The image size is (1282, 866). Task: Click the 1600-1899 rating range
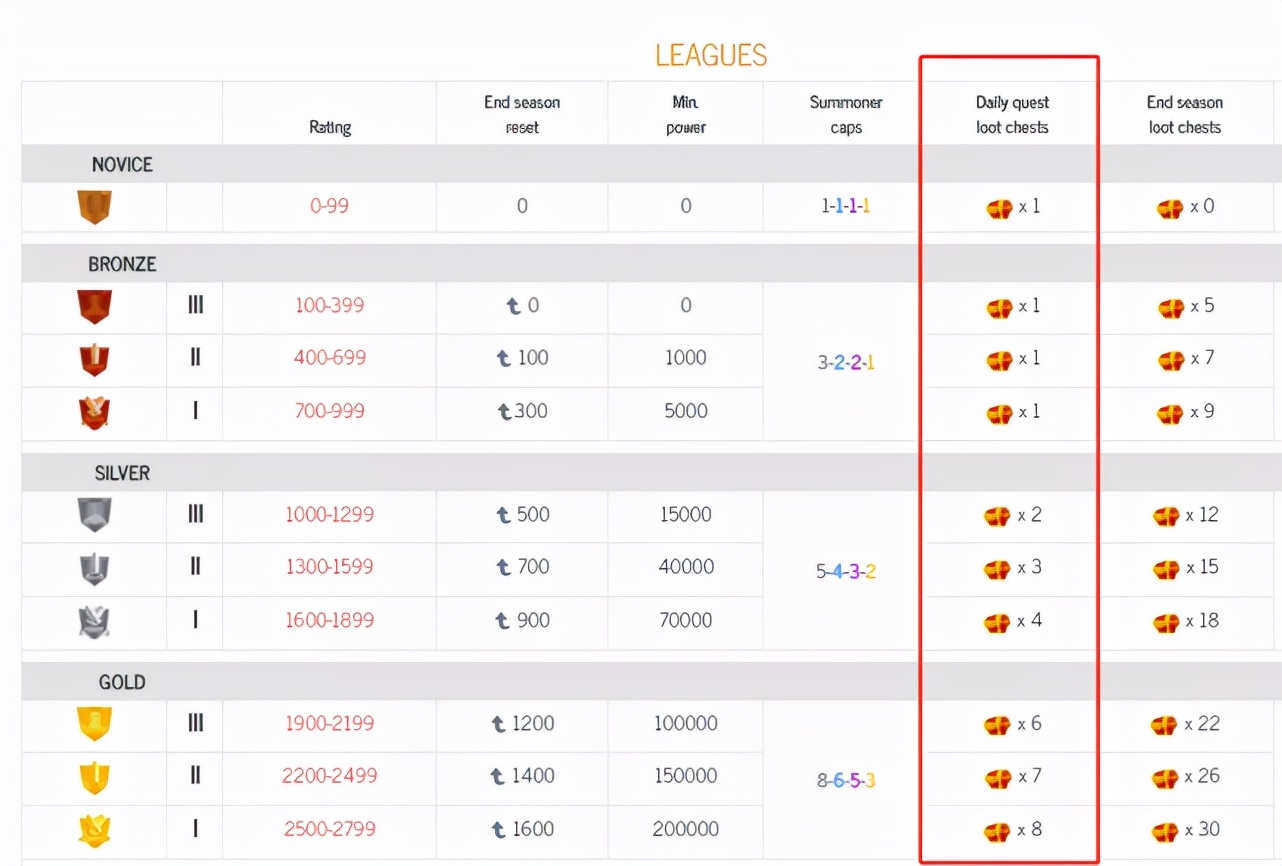point(330,620)
